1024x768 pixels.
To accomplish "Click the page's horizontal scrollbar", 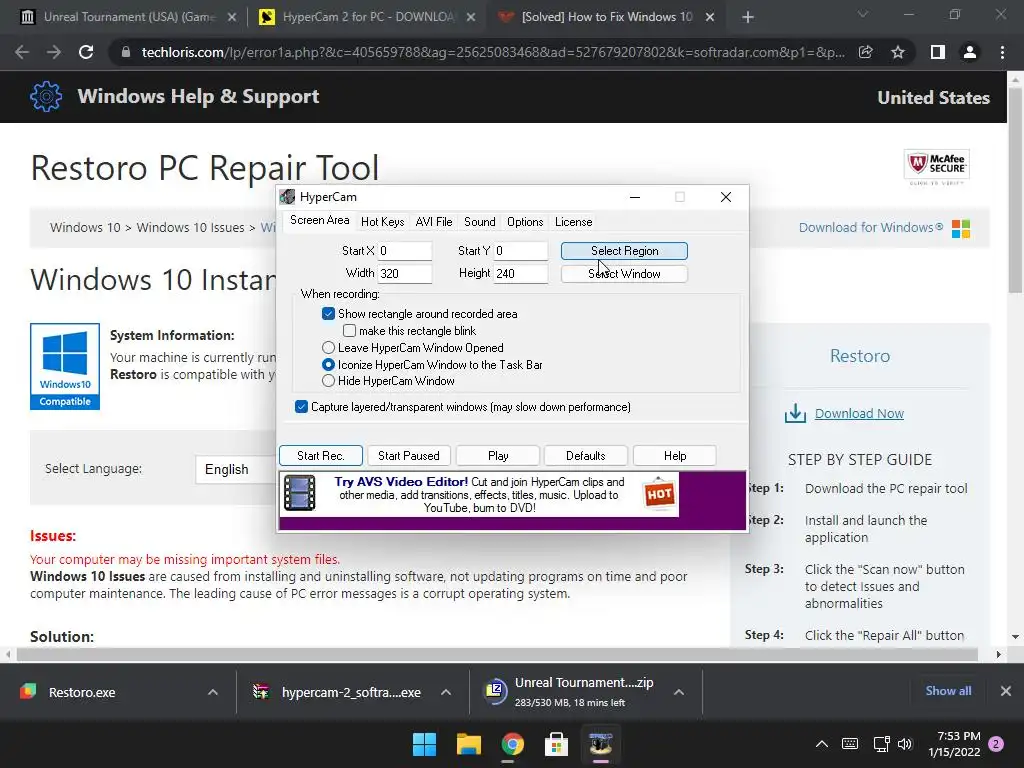I will click(497, 654).
